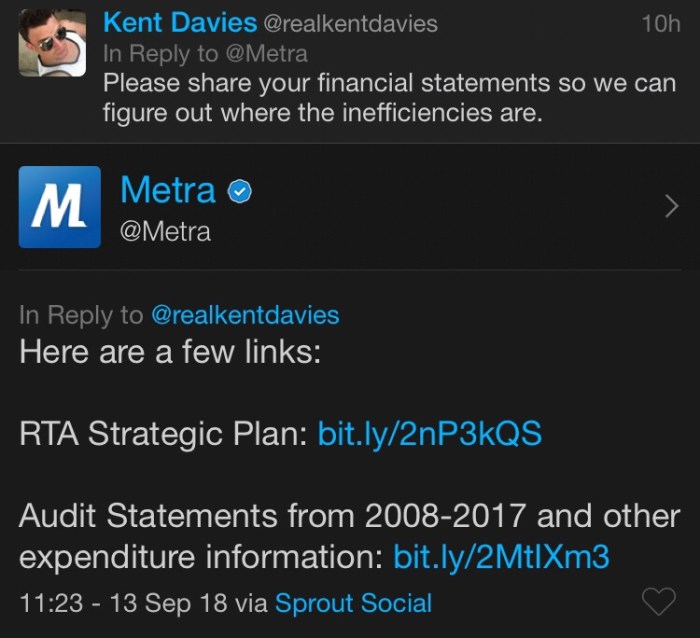Open the RTA Strategic Plan bit.ly/2nP3kQS link

429,433
